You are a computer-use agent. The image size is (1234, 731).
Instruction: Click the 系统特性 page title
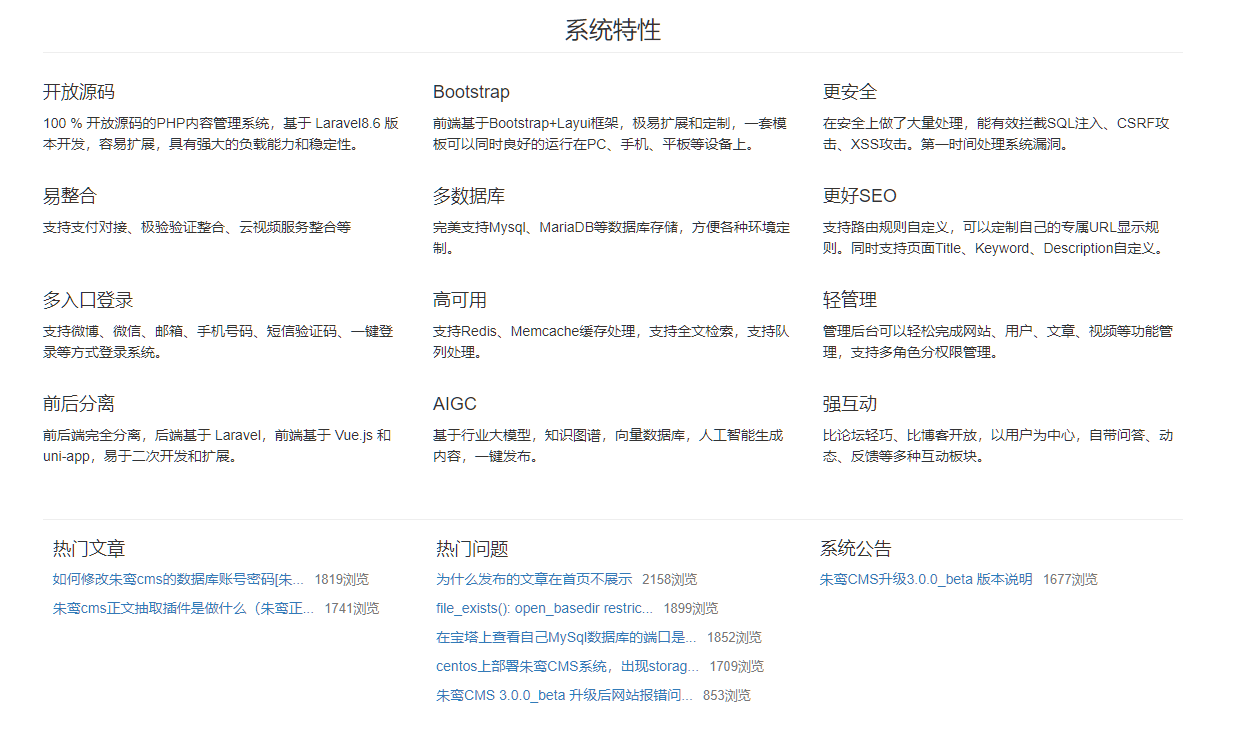click(612, 30)
